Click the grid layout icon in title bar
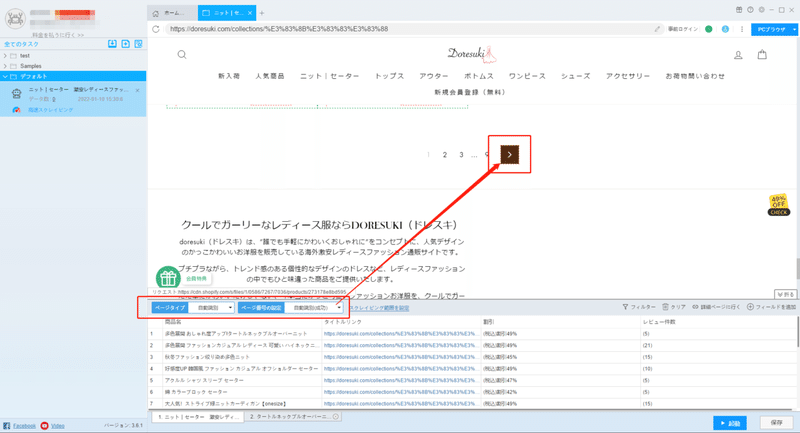800x433 pixels. click(x=739, y=10)
